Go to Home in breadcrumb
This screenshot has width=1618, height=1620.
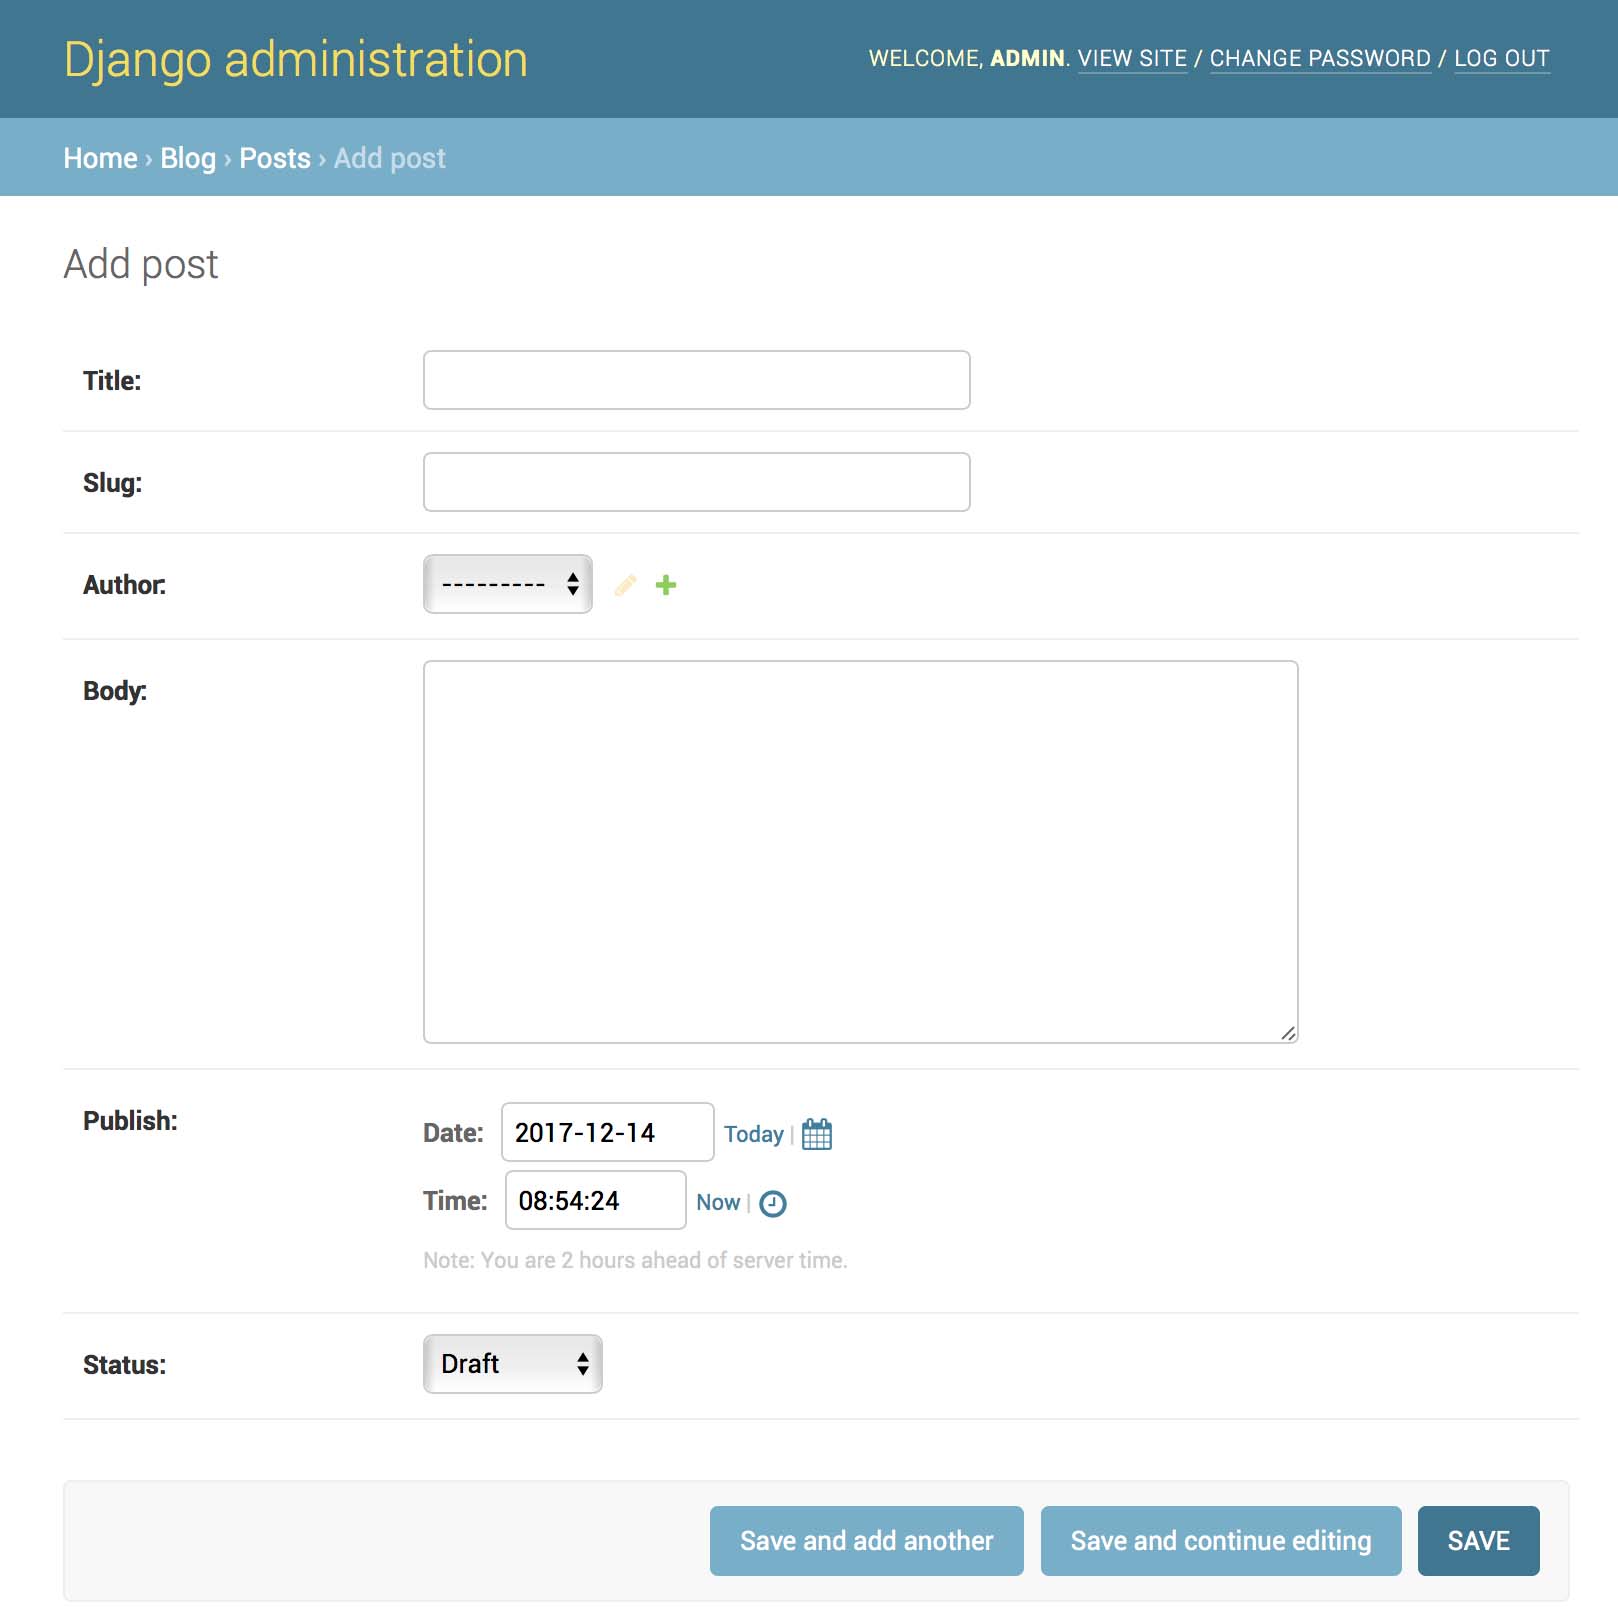(x=100, y=158)
